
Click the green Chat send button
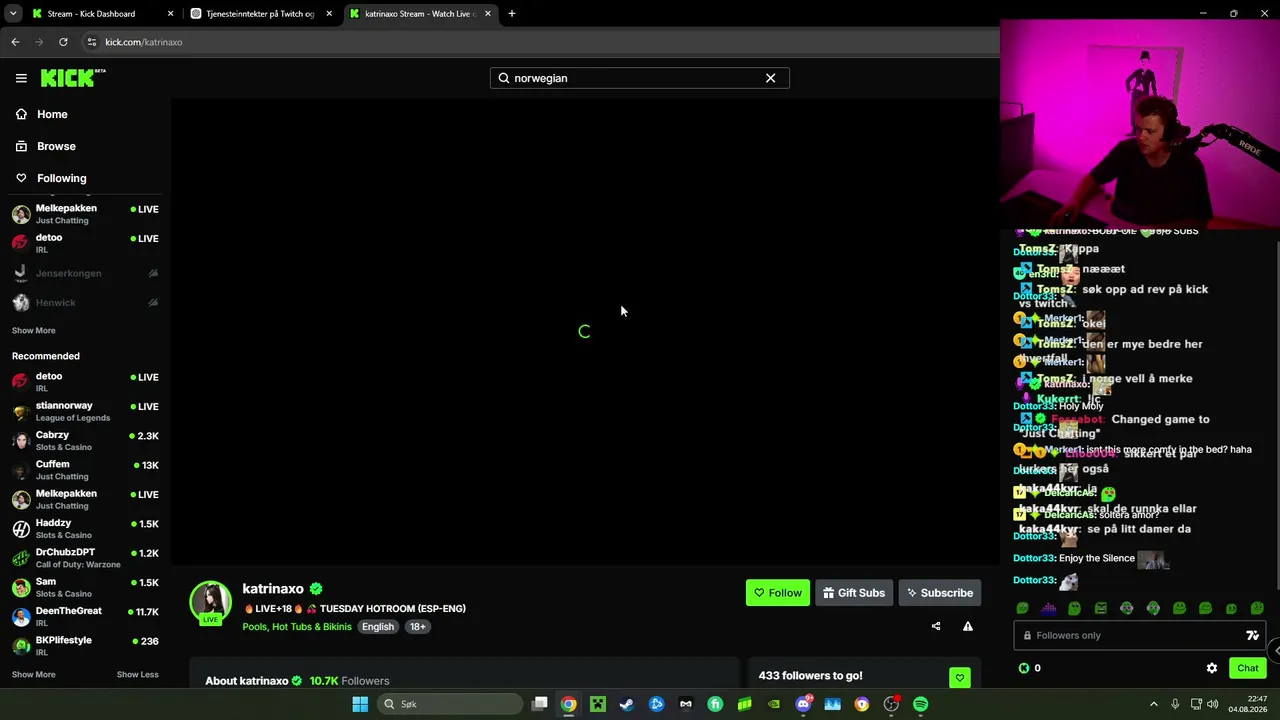(1248, 668)
